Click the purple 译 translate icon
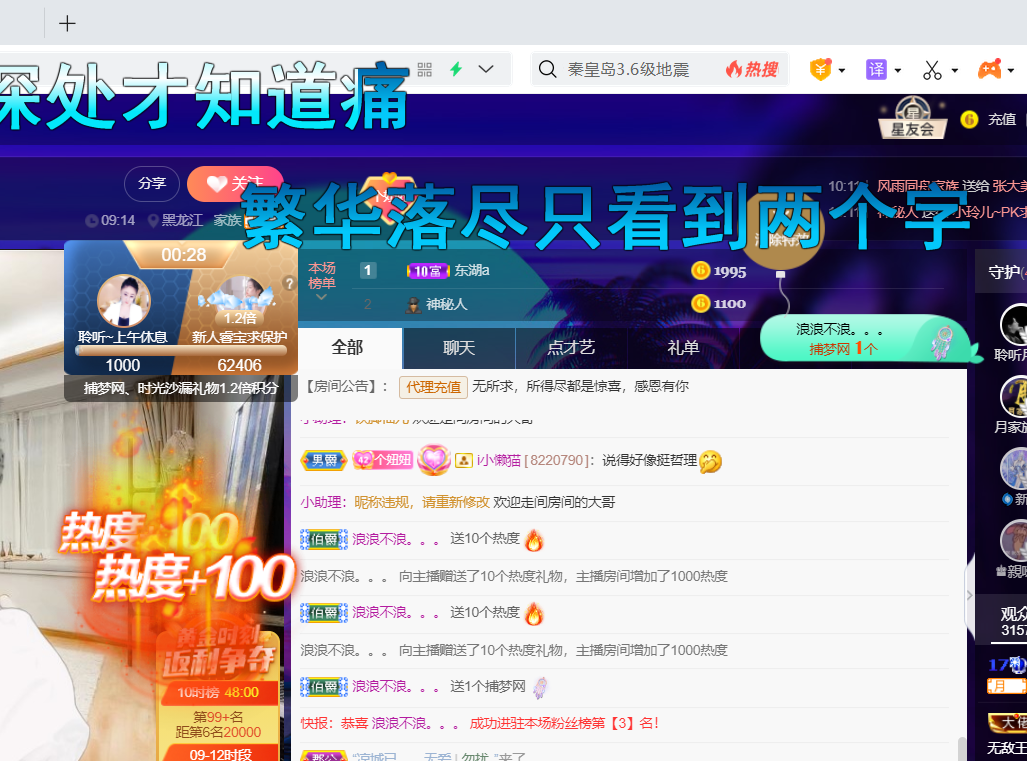The width and height of the screenshot is (1027, 761). (x=876, y=69)
